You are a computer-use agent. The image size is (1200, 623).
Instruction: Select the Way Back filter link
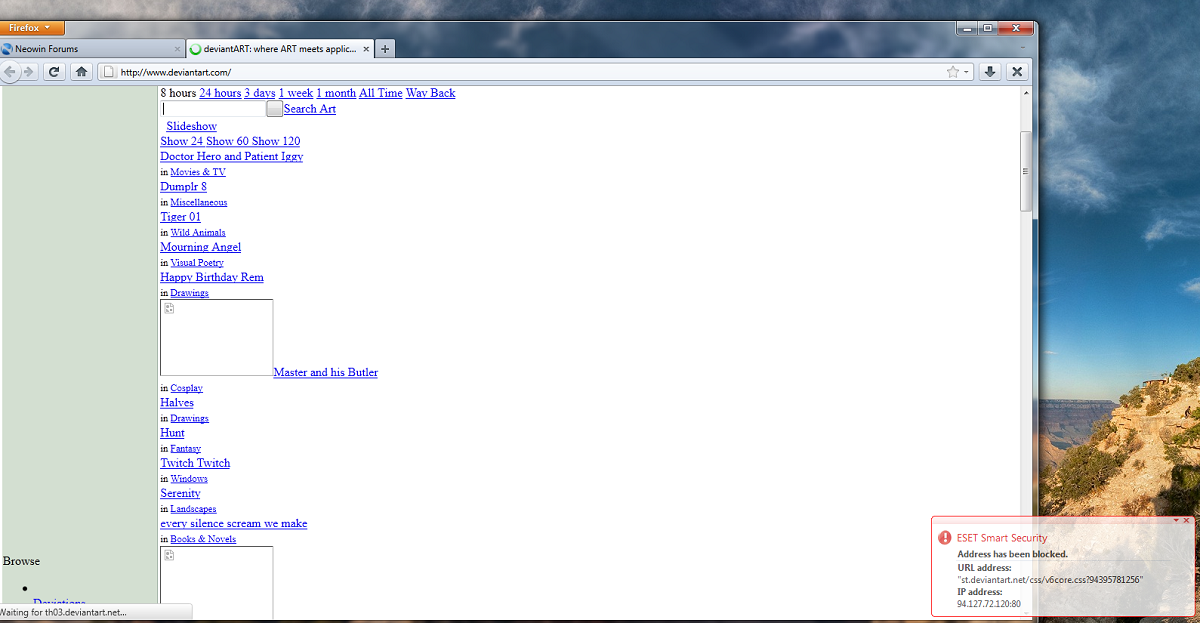click(x=430, y=93)
